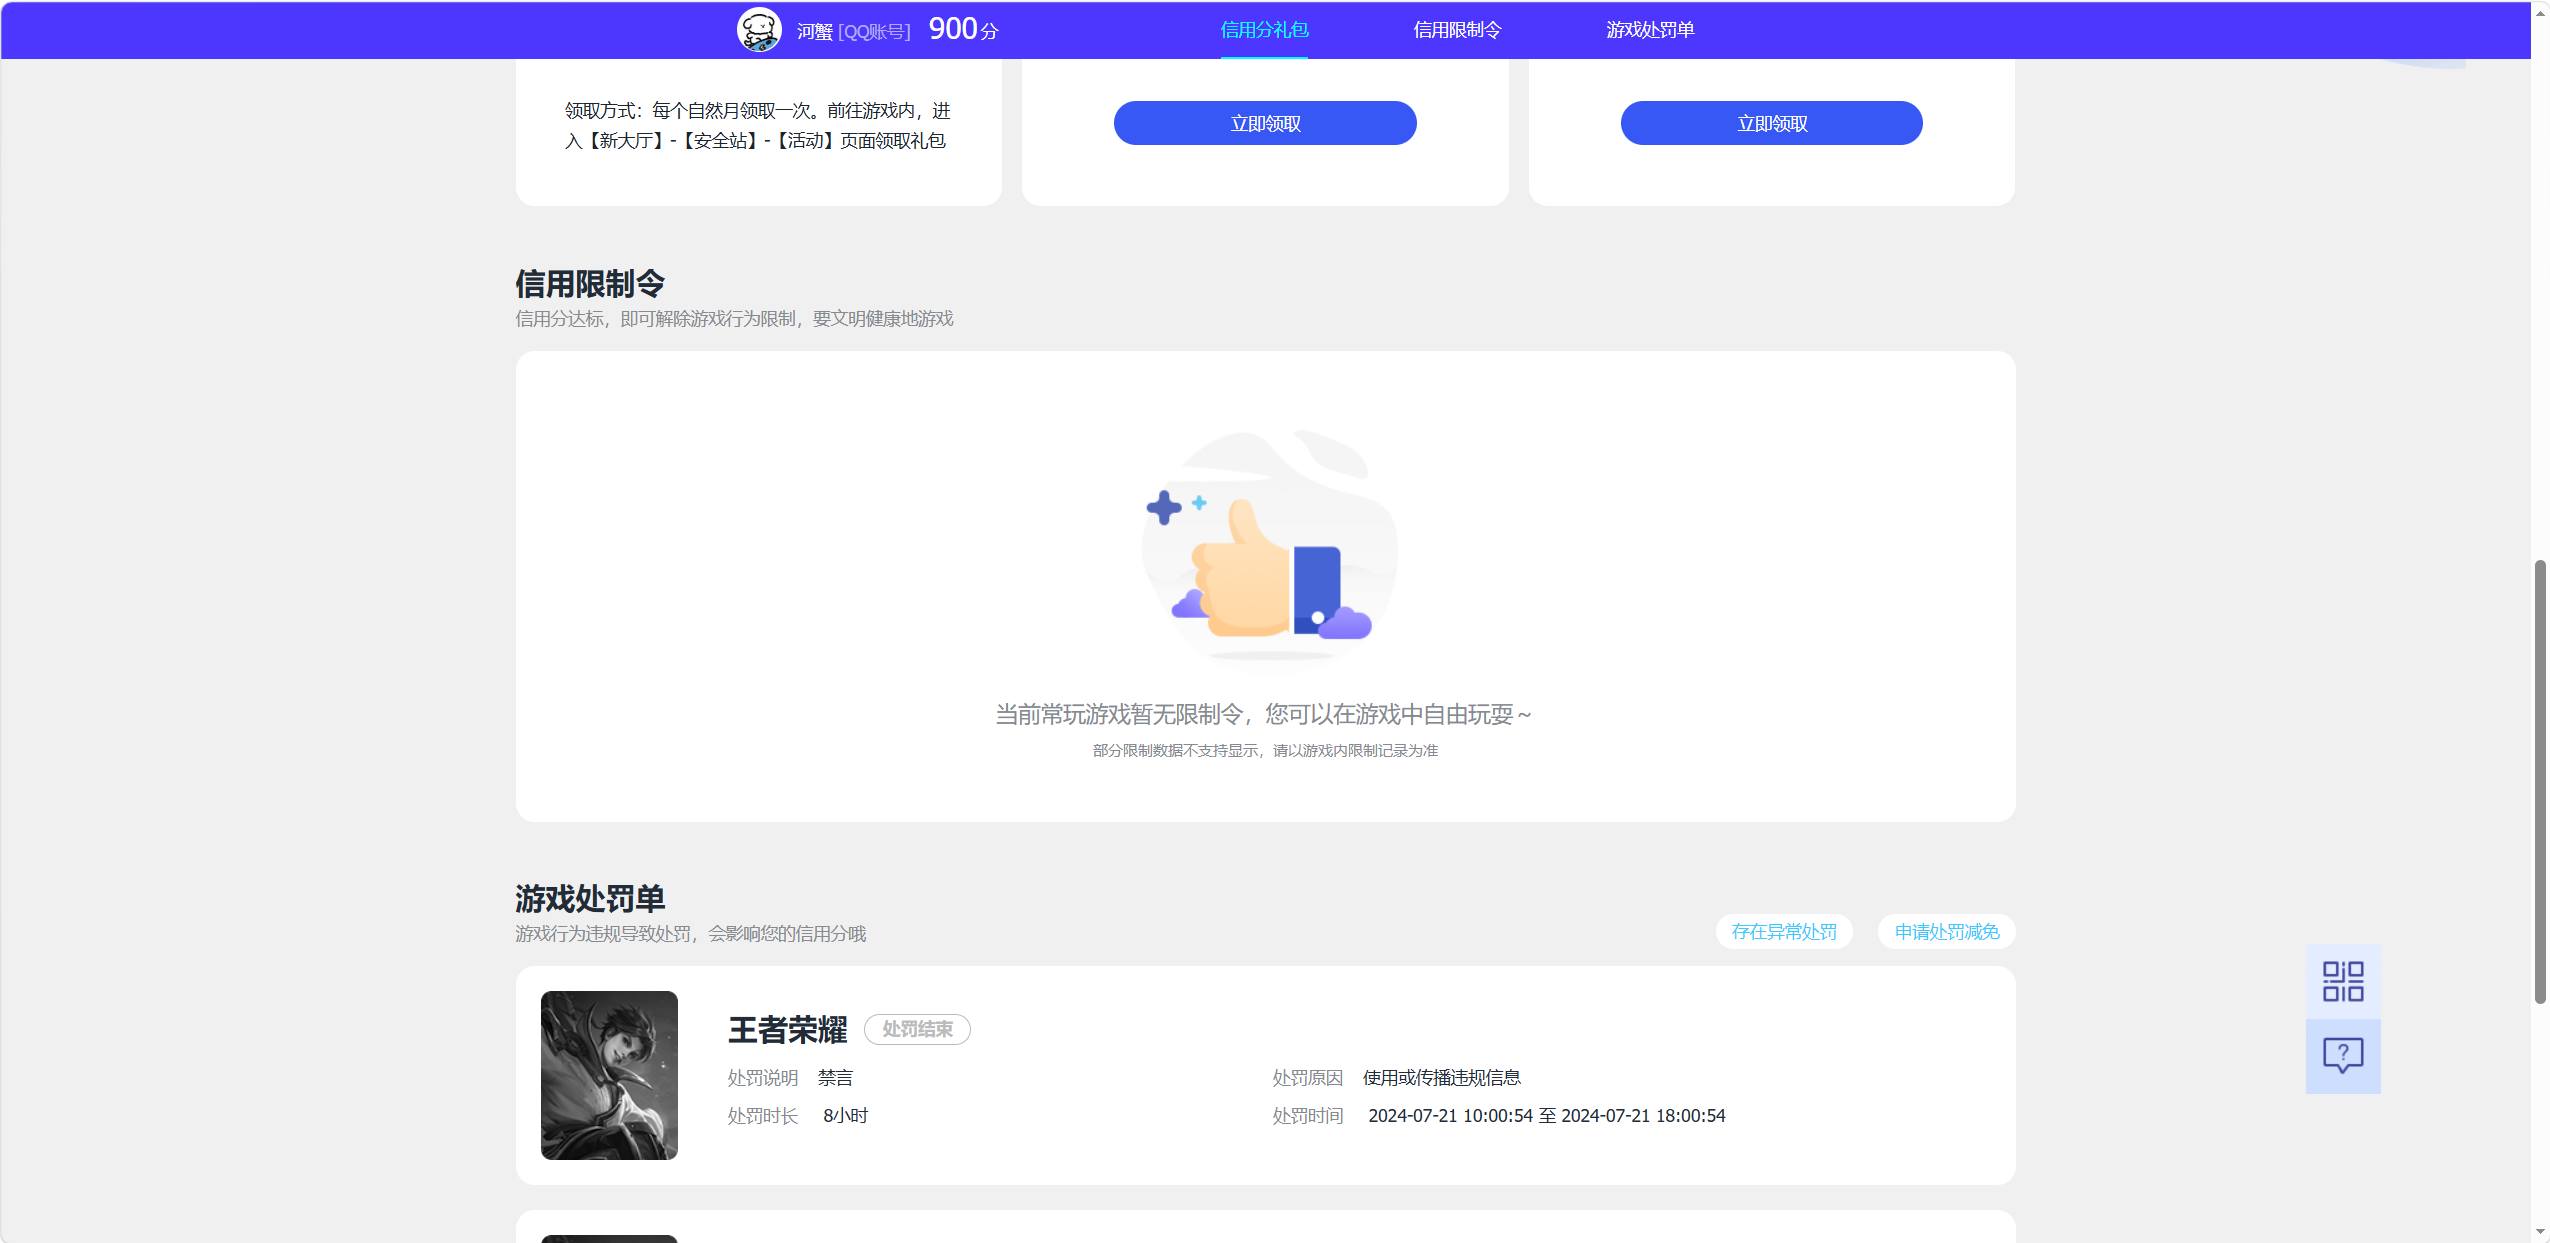Click 使用或传播违规信息 reason text
2550x1243 pixels.
[x=1441, y=1077]
